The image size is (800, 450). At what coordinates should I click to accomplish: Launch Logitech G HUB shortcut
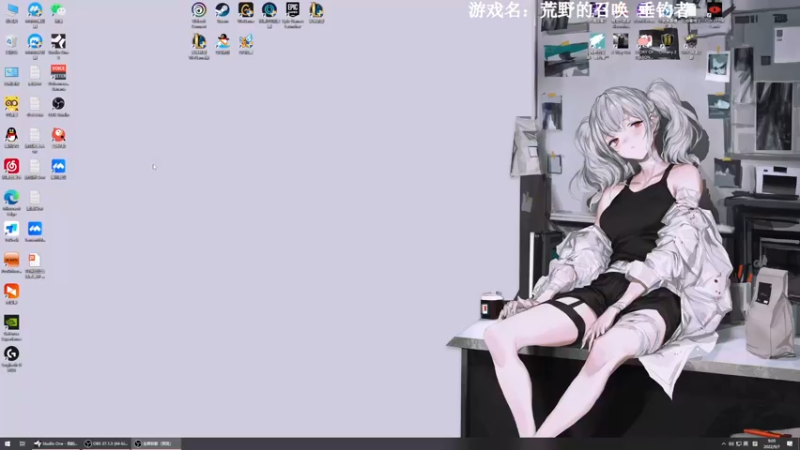(12, 359)
